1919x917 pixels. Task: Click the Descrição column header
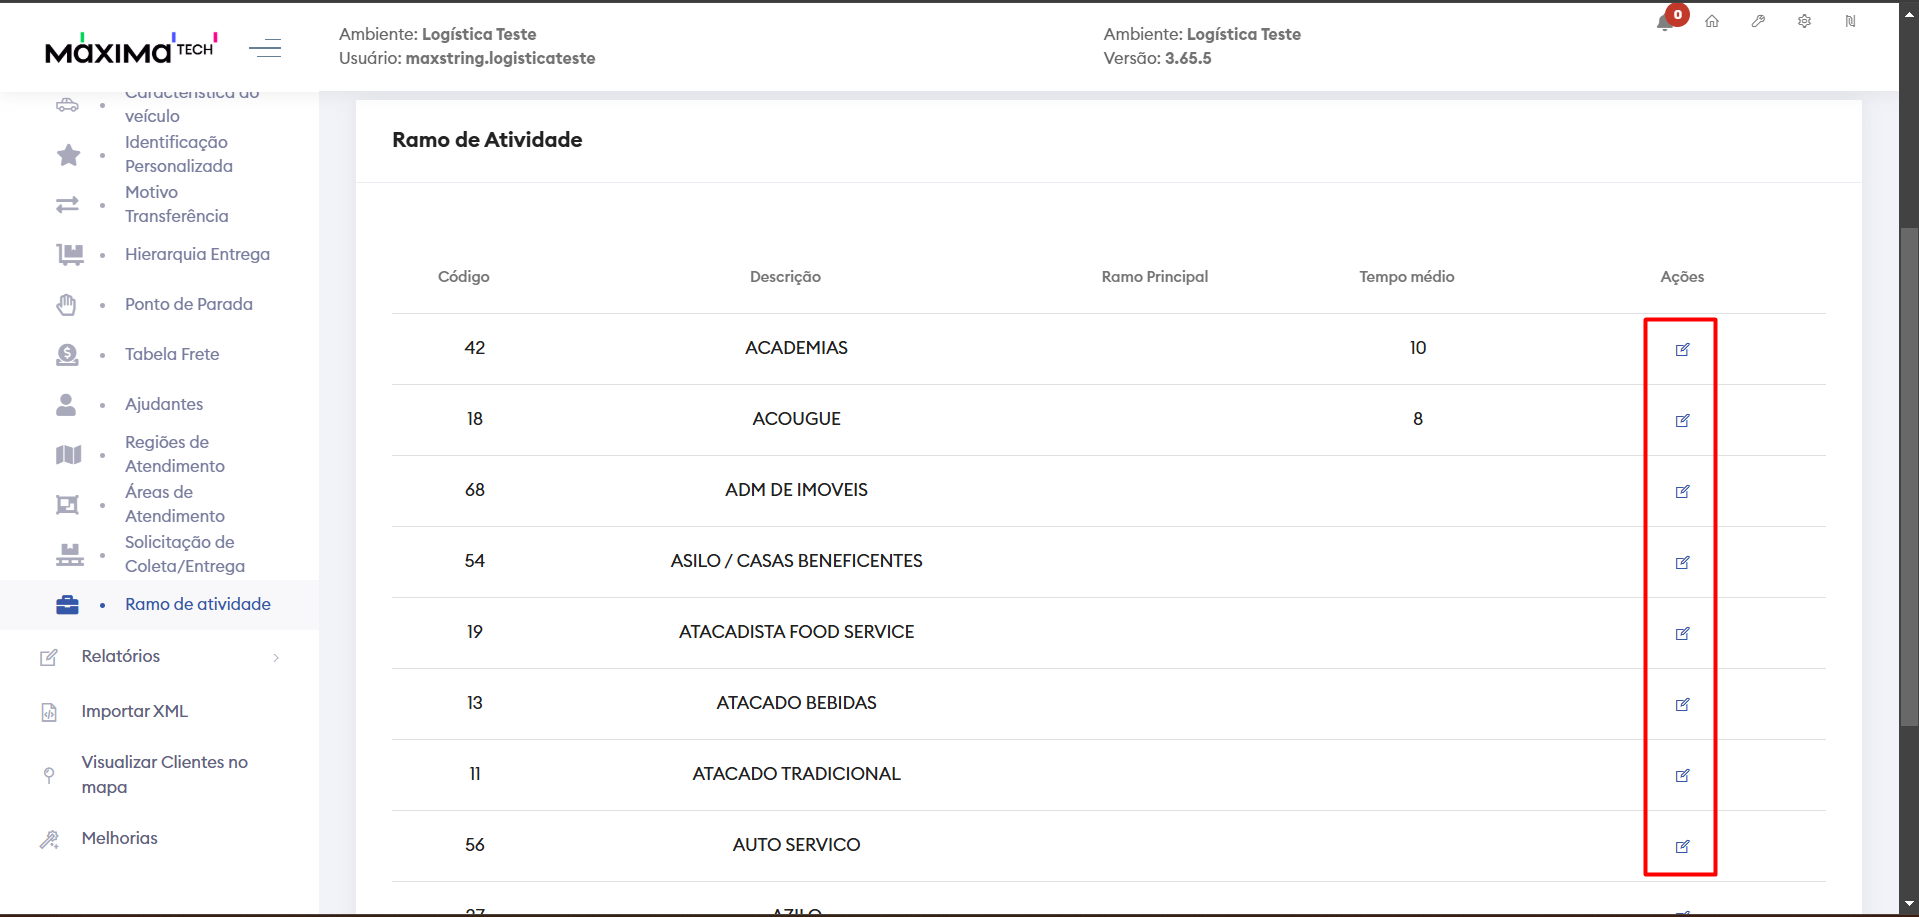coord(786,277)
